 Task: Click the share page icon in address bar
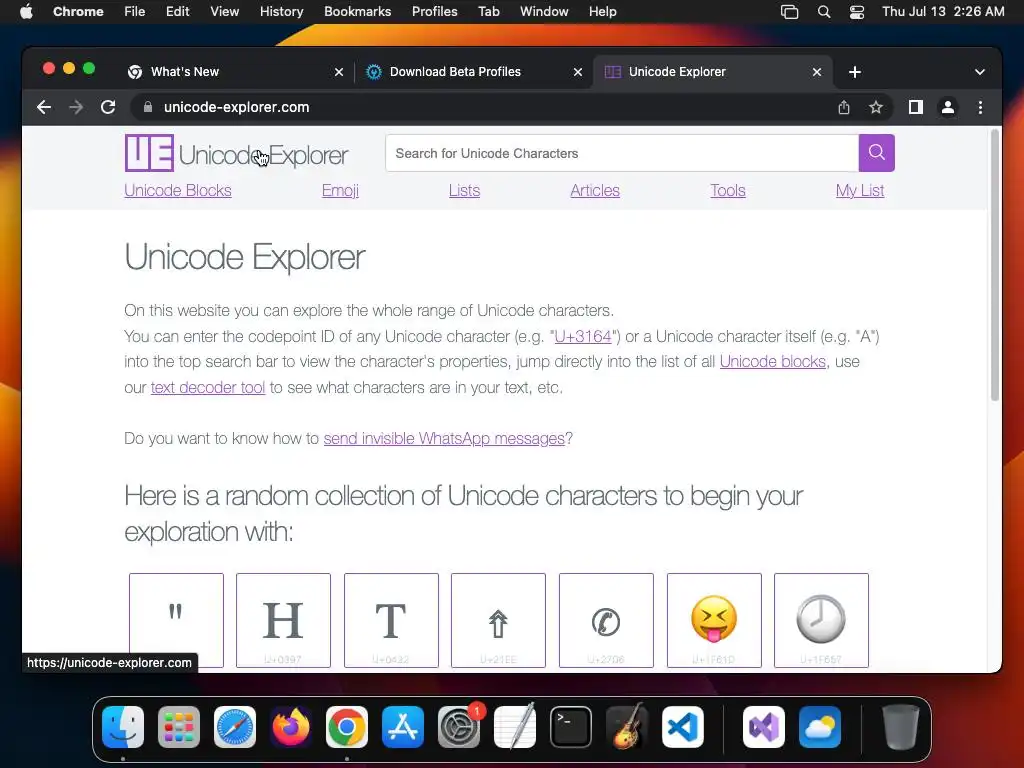[844, 107]
